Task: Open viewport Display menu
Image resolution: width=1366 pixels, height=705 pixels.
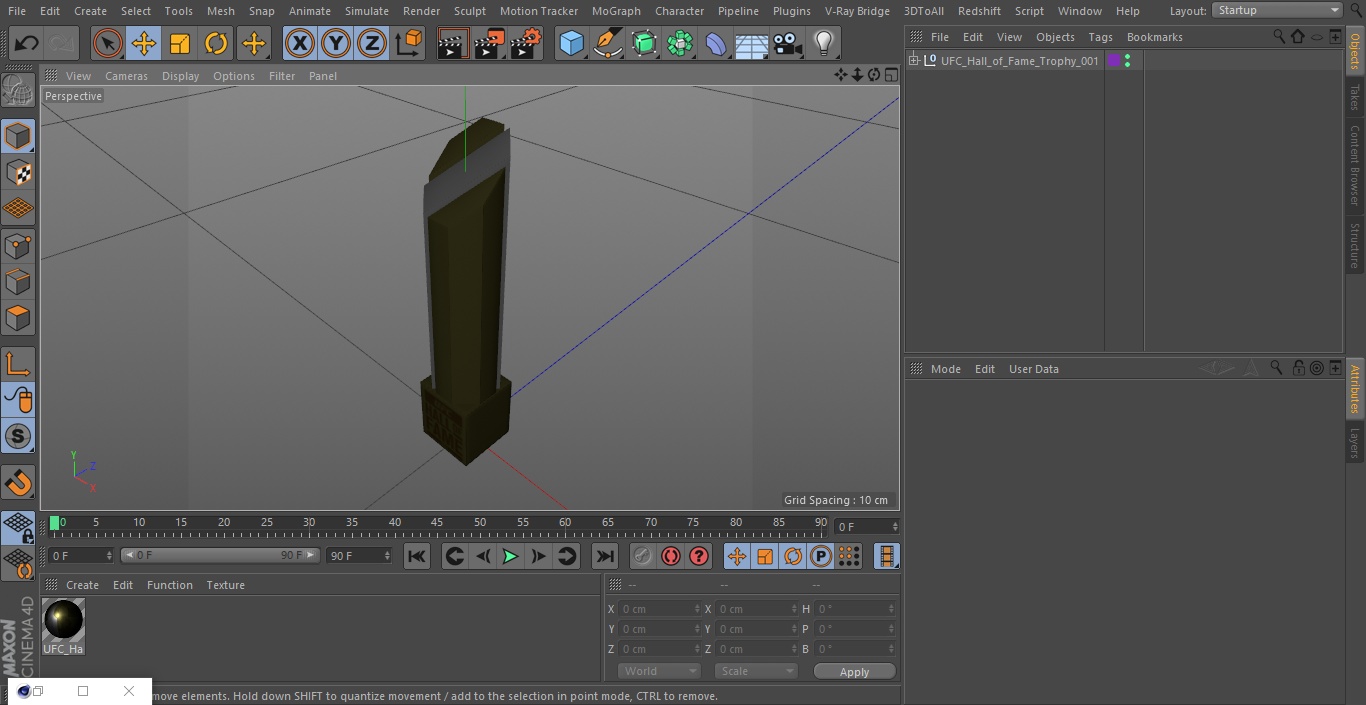Action: click(180, 76)
